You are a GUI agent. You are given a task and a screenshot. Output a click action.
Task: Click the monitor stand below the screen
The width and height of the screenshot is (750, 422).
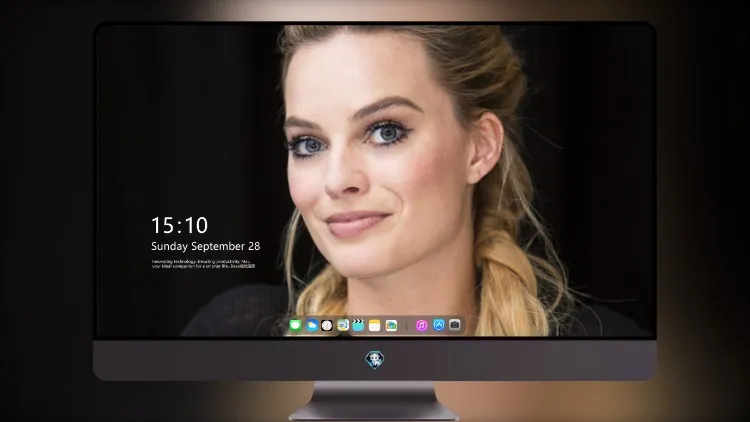[x=374, y=401]
